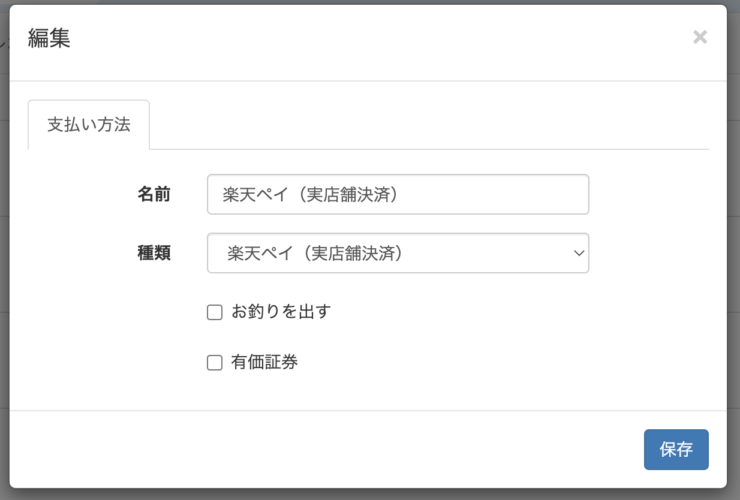The width and height of the screenshot is (740, 500).
Task: Place the cursor after 楽天ペイ（実店舗決済） in the 名前 field
Action: point(401,194)
